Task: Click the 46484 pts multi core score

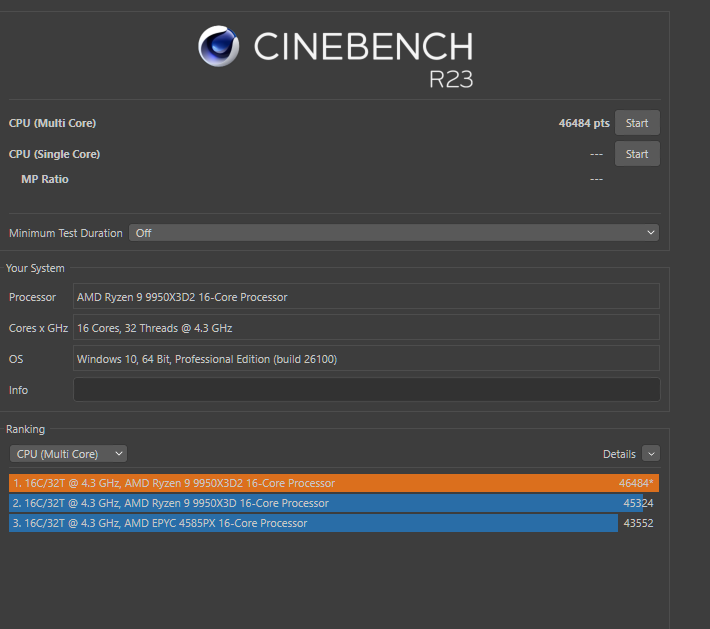Action: click(x=584, y=123)
